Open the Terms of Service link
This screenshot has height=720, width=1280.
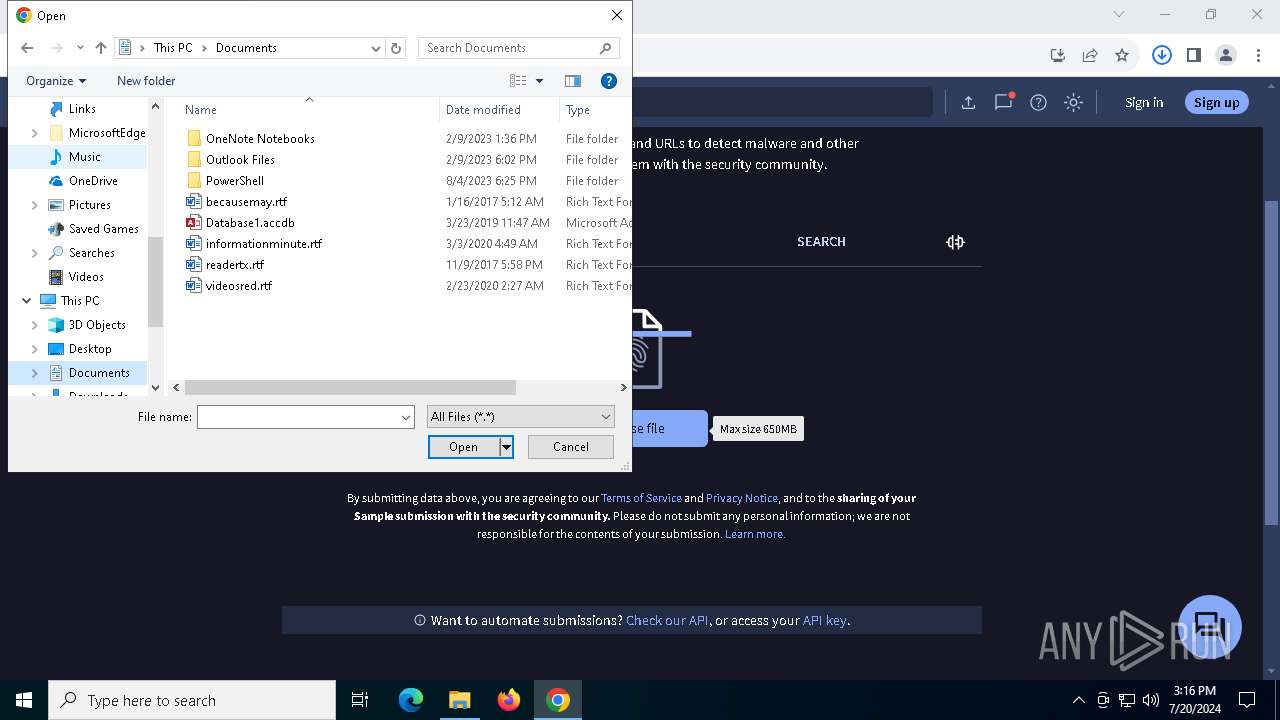coord(641,498)
